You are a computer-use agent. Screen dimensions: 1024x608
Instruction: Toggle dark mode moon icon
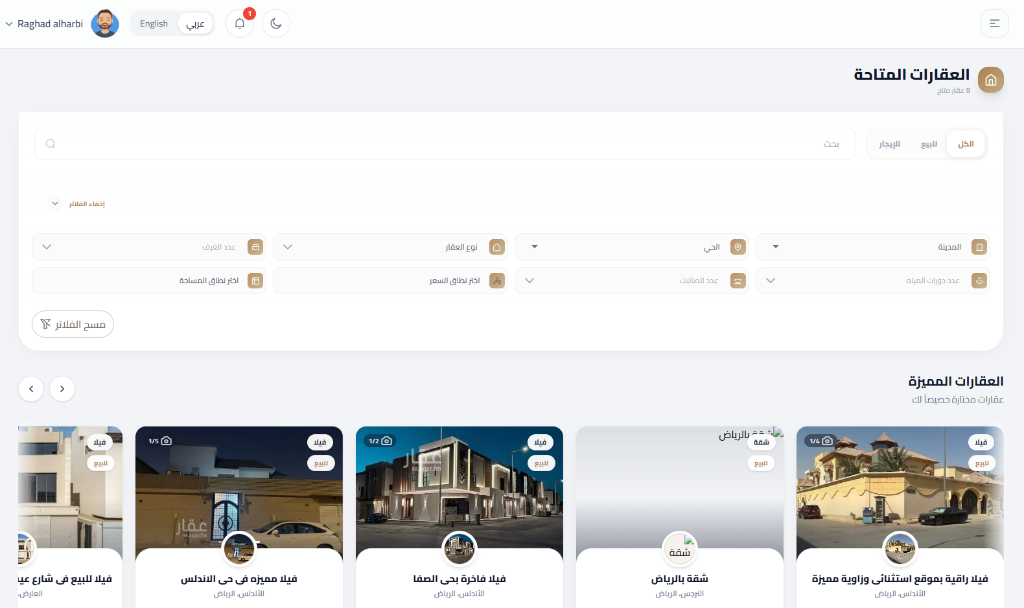pyautogui.click(x=276, y=24)
